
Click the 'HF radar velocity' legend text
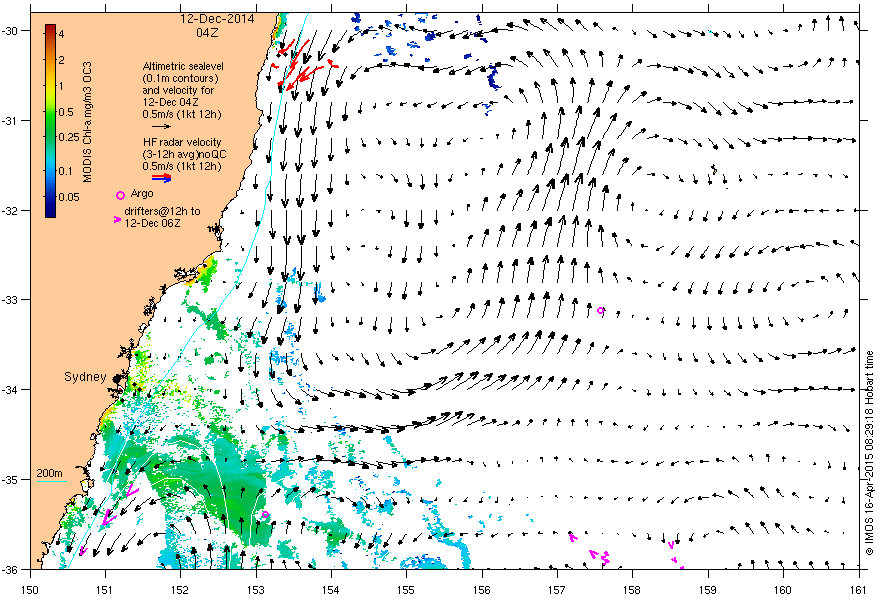pyautogui.click(x=182, y=142)
